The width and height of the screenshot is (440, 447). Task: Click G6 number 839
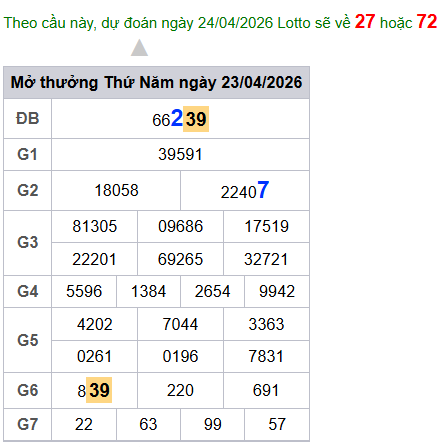pyautogui.click(x=95, y=390)
